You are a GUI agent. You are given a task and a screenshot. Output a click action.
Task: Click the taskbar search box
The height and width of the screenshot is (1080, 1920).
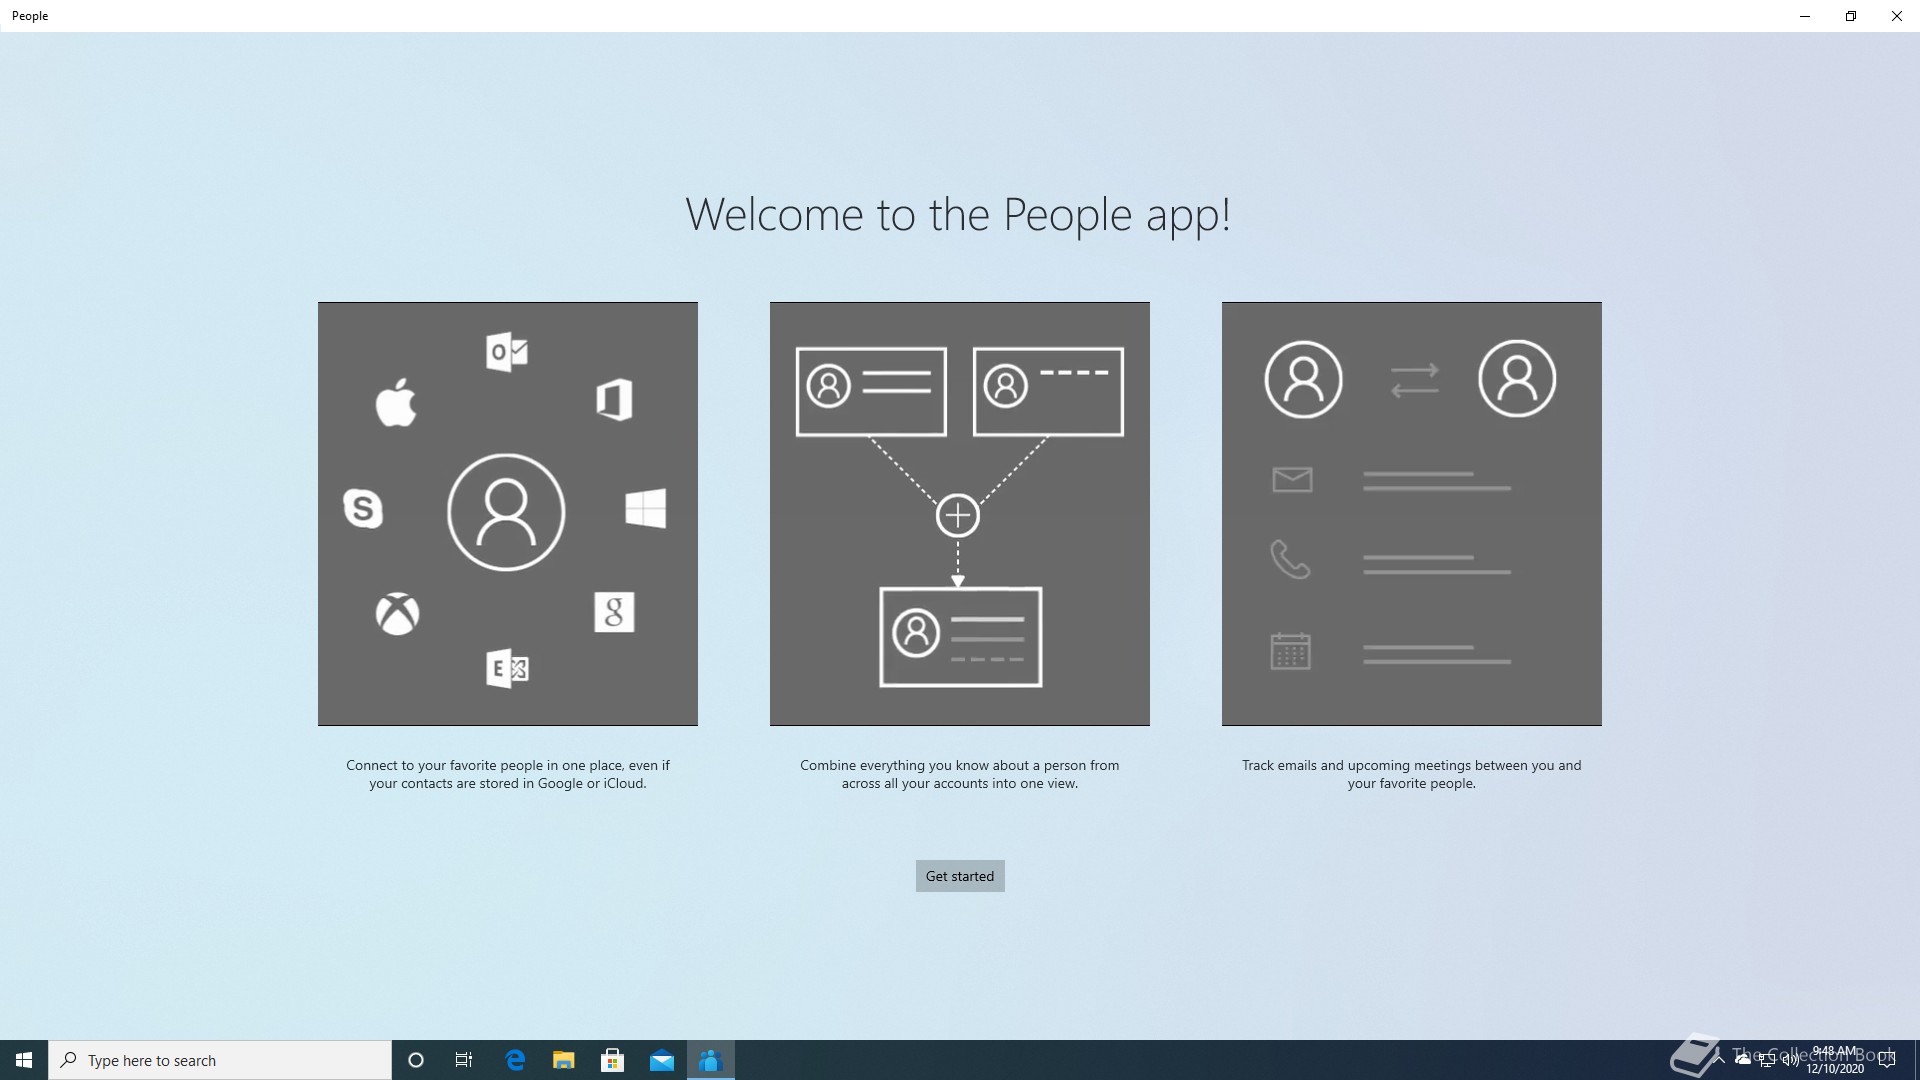click(x=220, y=1060)
